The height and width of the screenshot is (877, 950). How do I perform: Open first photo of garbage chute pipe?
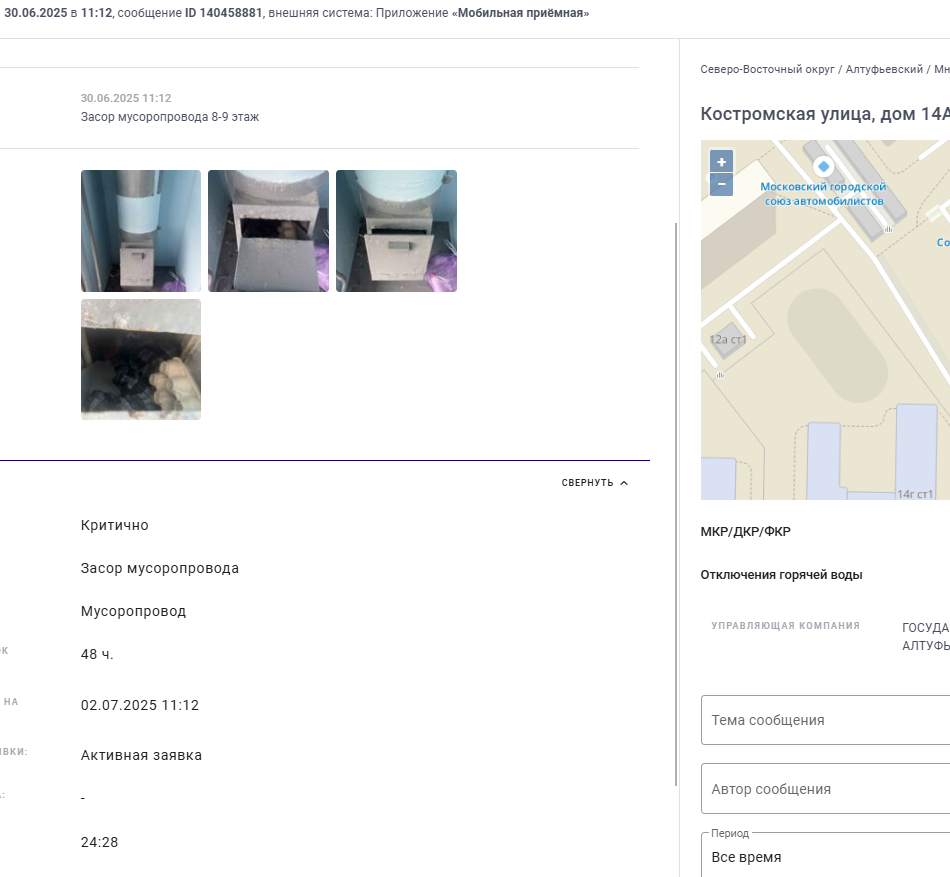tap(141, 231)
